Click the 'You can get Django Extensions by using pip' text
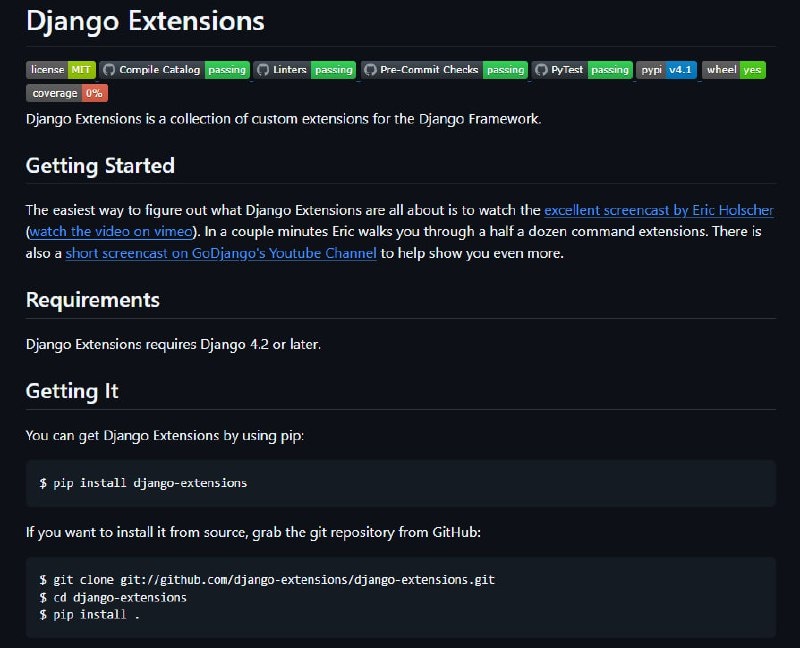This screenshot has height=648, width=800. pyautogui.click(x=165, y=436)
